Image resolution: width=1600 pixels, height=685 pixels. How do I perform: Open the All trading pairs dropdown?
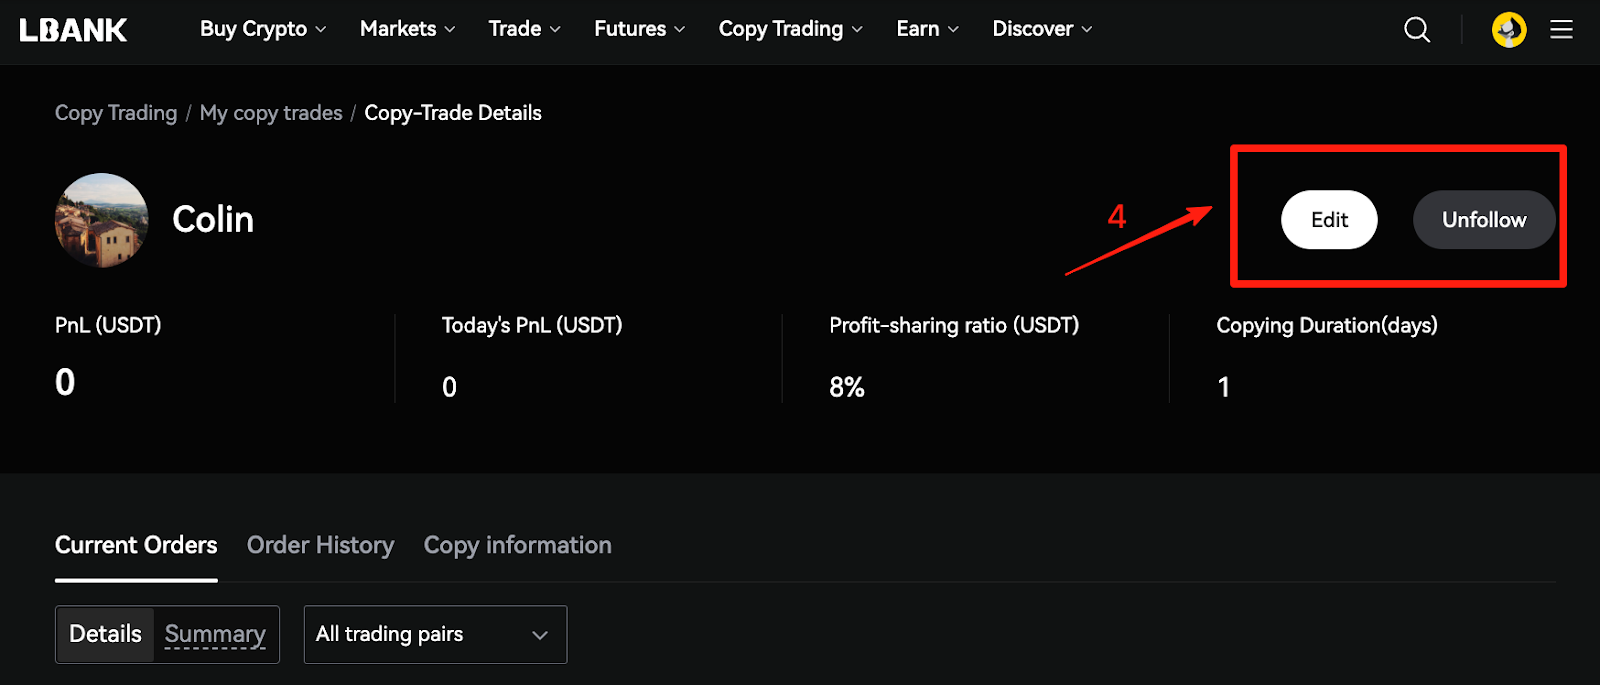pyautogui.click(x=435, y=634)
